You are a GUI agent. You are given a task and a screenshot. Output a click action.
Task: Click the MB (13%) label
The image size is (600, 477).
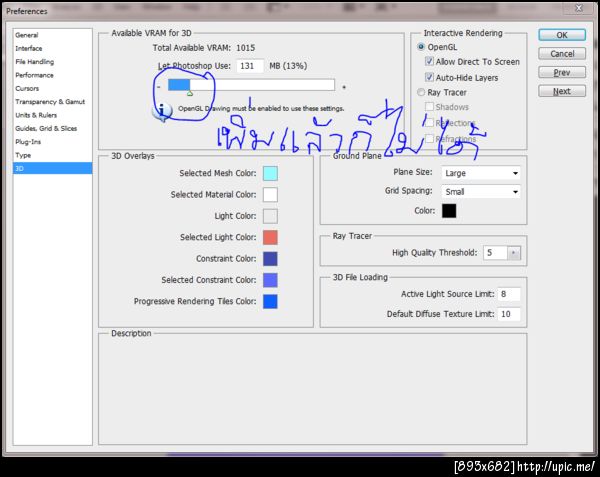coord(288,66)
